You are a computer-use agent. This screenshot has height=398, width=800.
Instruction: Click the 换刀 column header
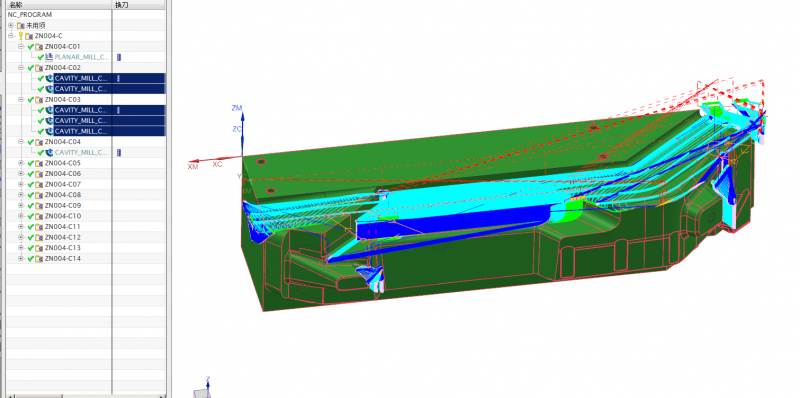[121, 5]
